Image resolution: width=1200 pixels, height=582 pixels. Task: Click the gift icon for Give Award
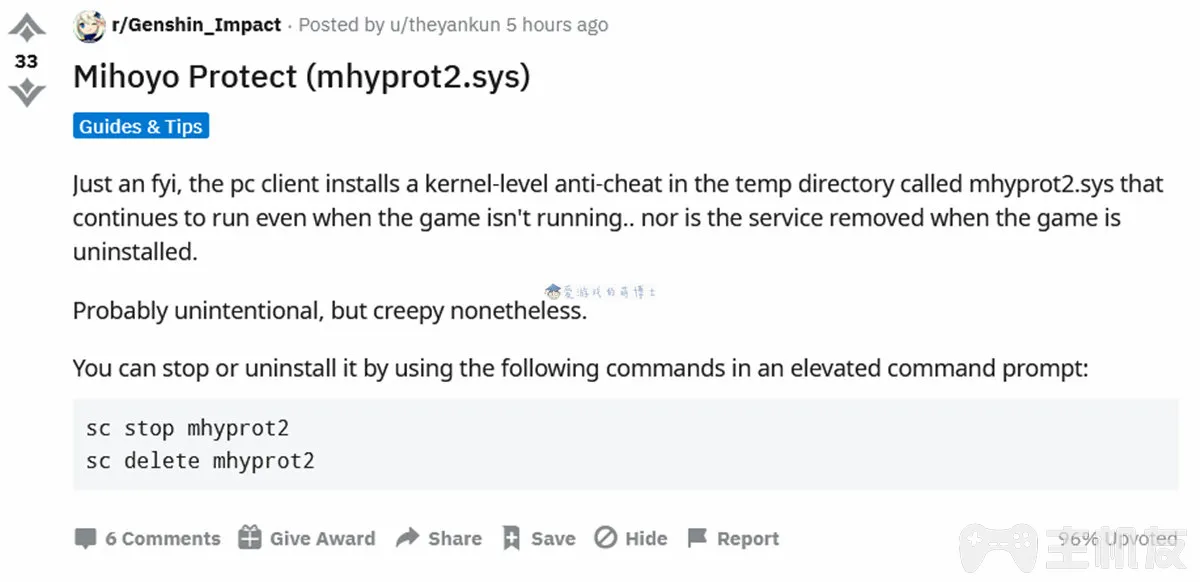coord(249,538)
